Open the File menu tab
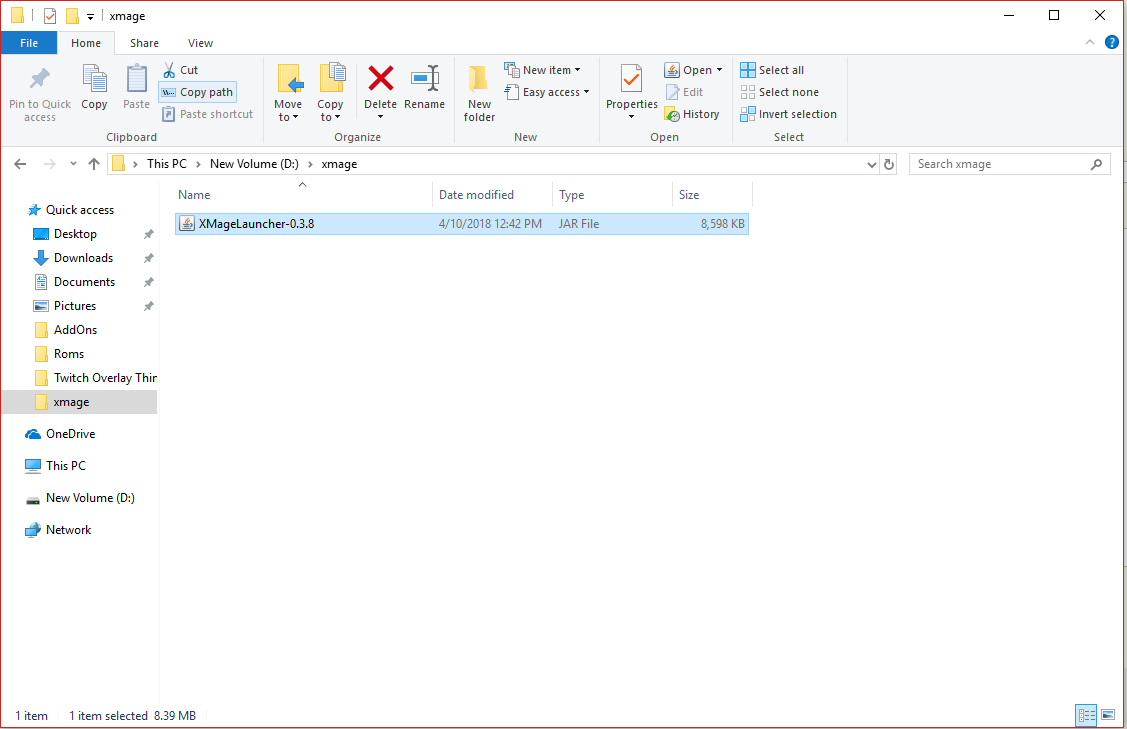The image size is (1127, 729). click(x=29, y=43)
